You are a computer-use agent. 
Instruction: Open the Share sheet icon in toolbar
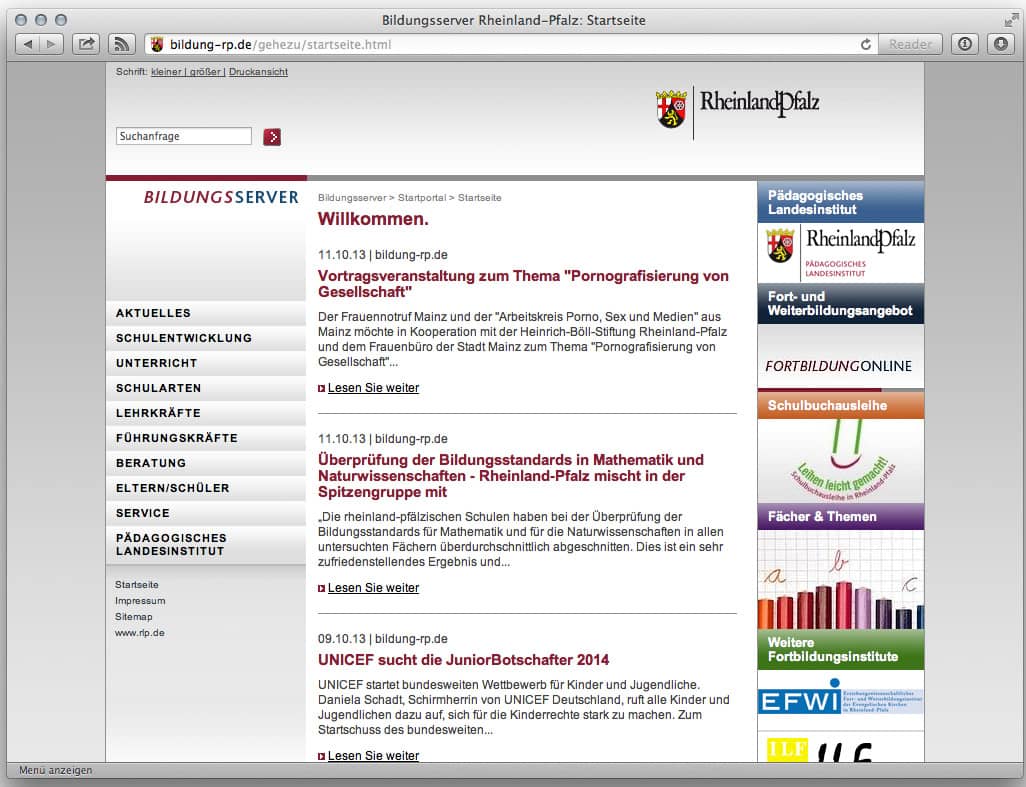(x=86, y=44)
